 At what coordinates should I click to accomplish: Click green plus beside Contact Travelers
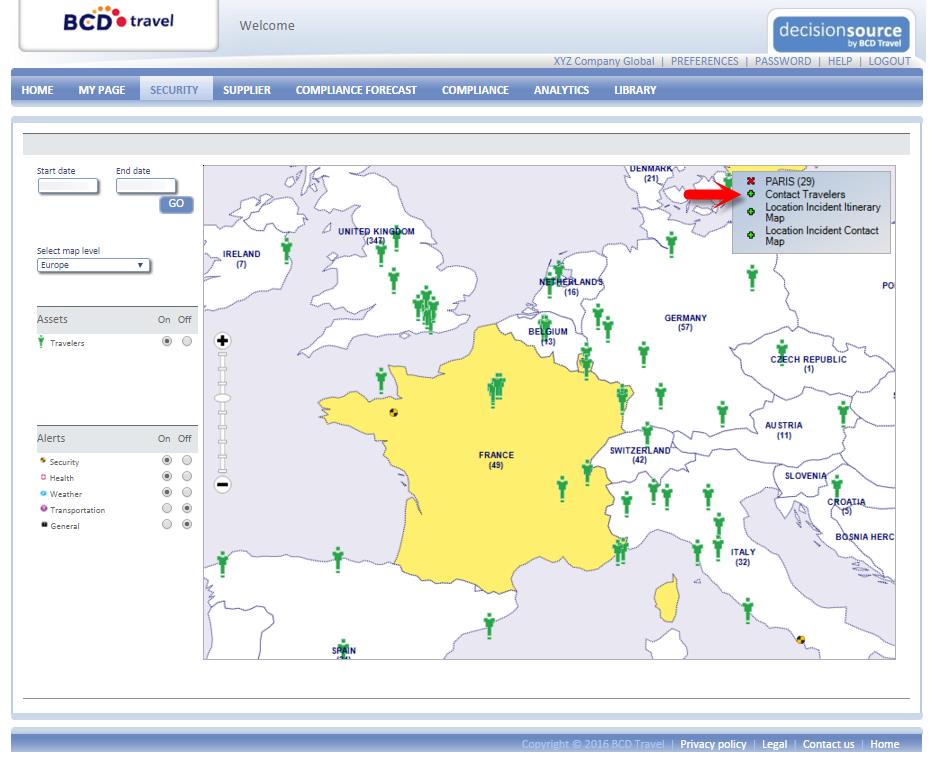pyautogui.click(x=751, y=194)
